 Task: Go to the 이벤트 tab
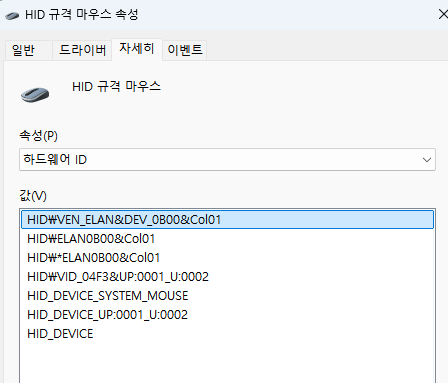(185, 50)
